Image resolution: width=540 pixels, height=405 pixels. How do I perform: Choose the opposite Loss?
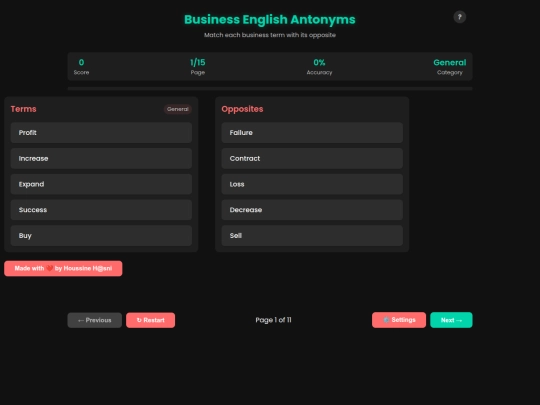pyautogui.click(x=312, y=184)
